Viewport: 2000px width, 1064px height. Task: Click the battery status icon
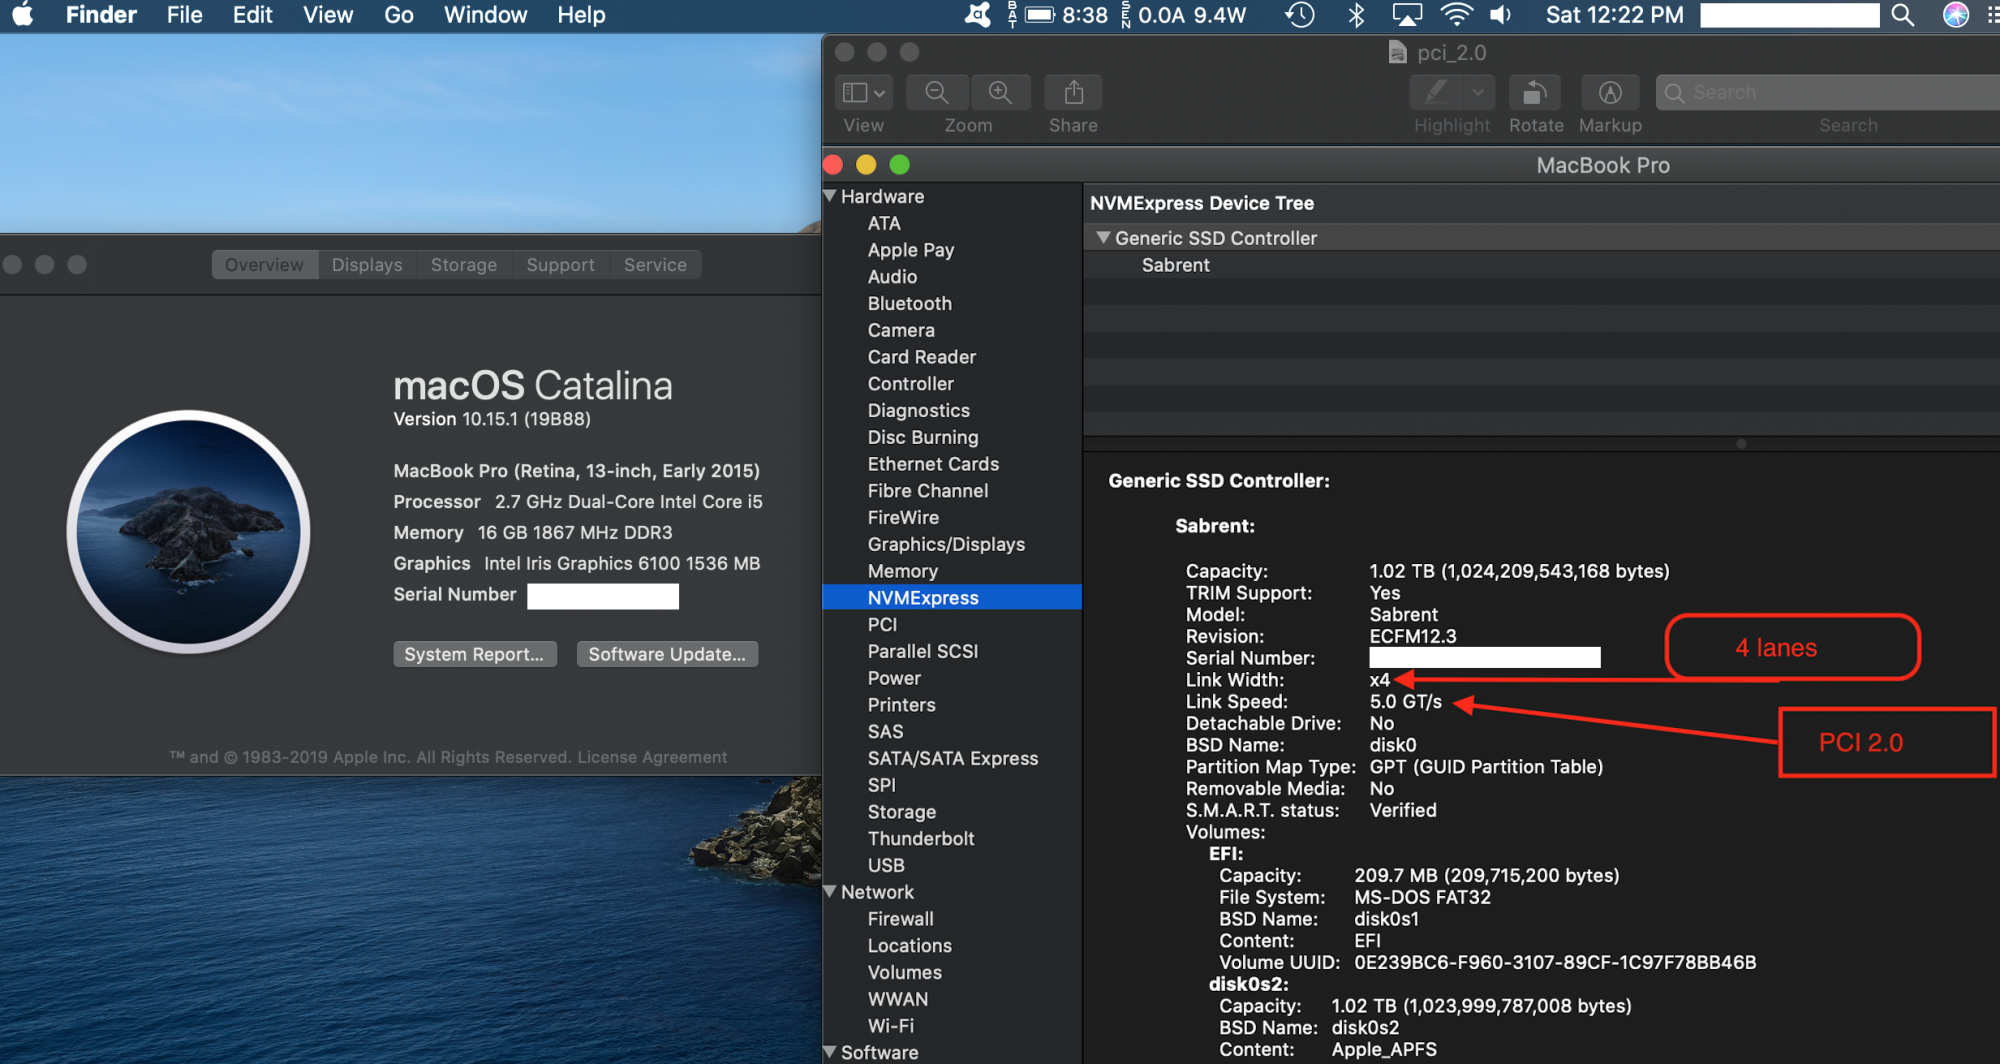(1040, 15)
